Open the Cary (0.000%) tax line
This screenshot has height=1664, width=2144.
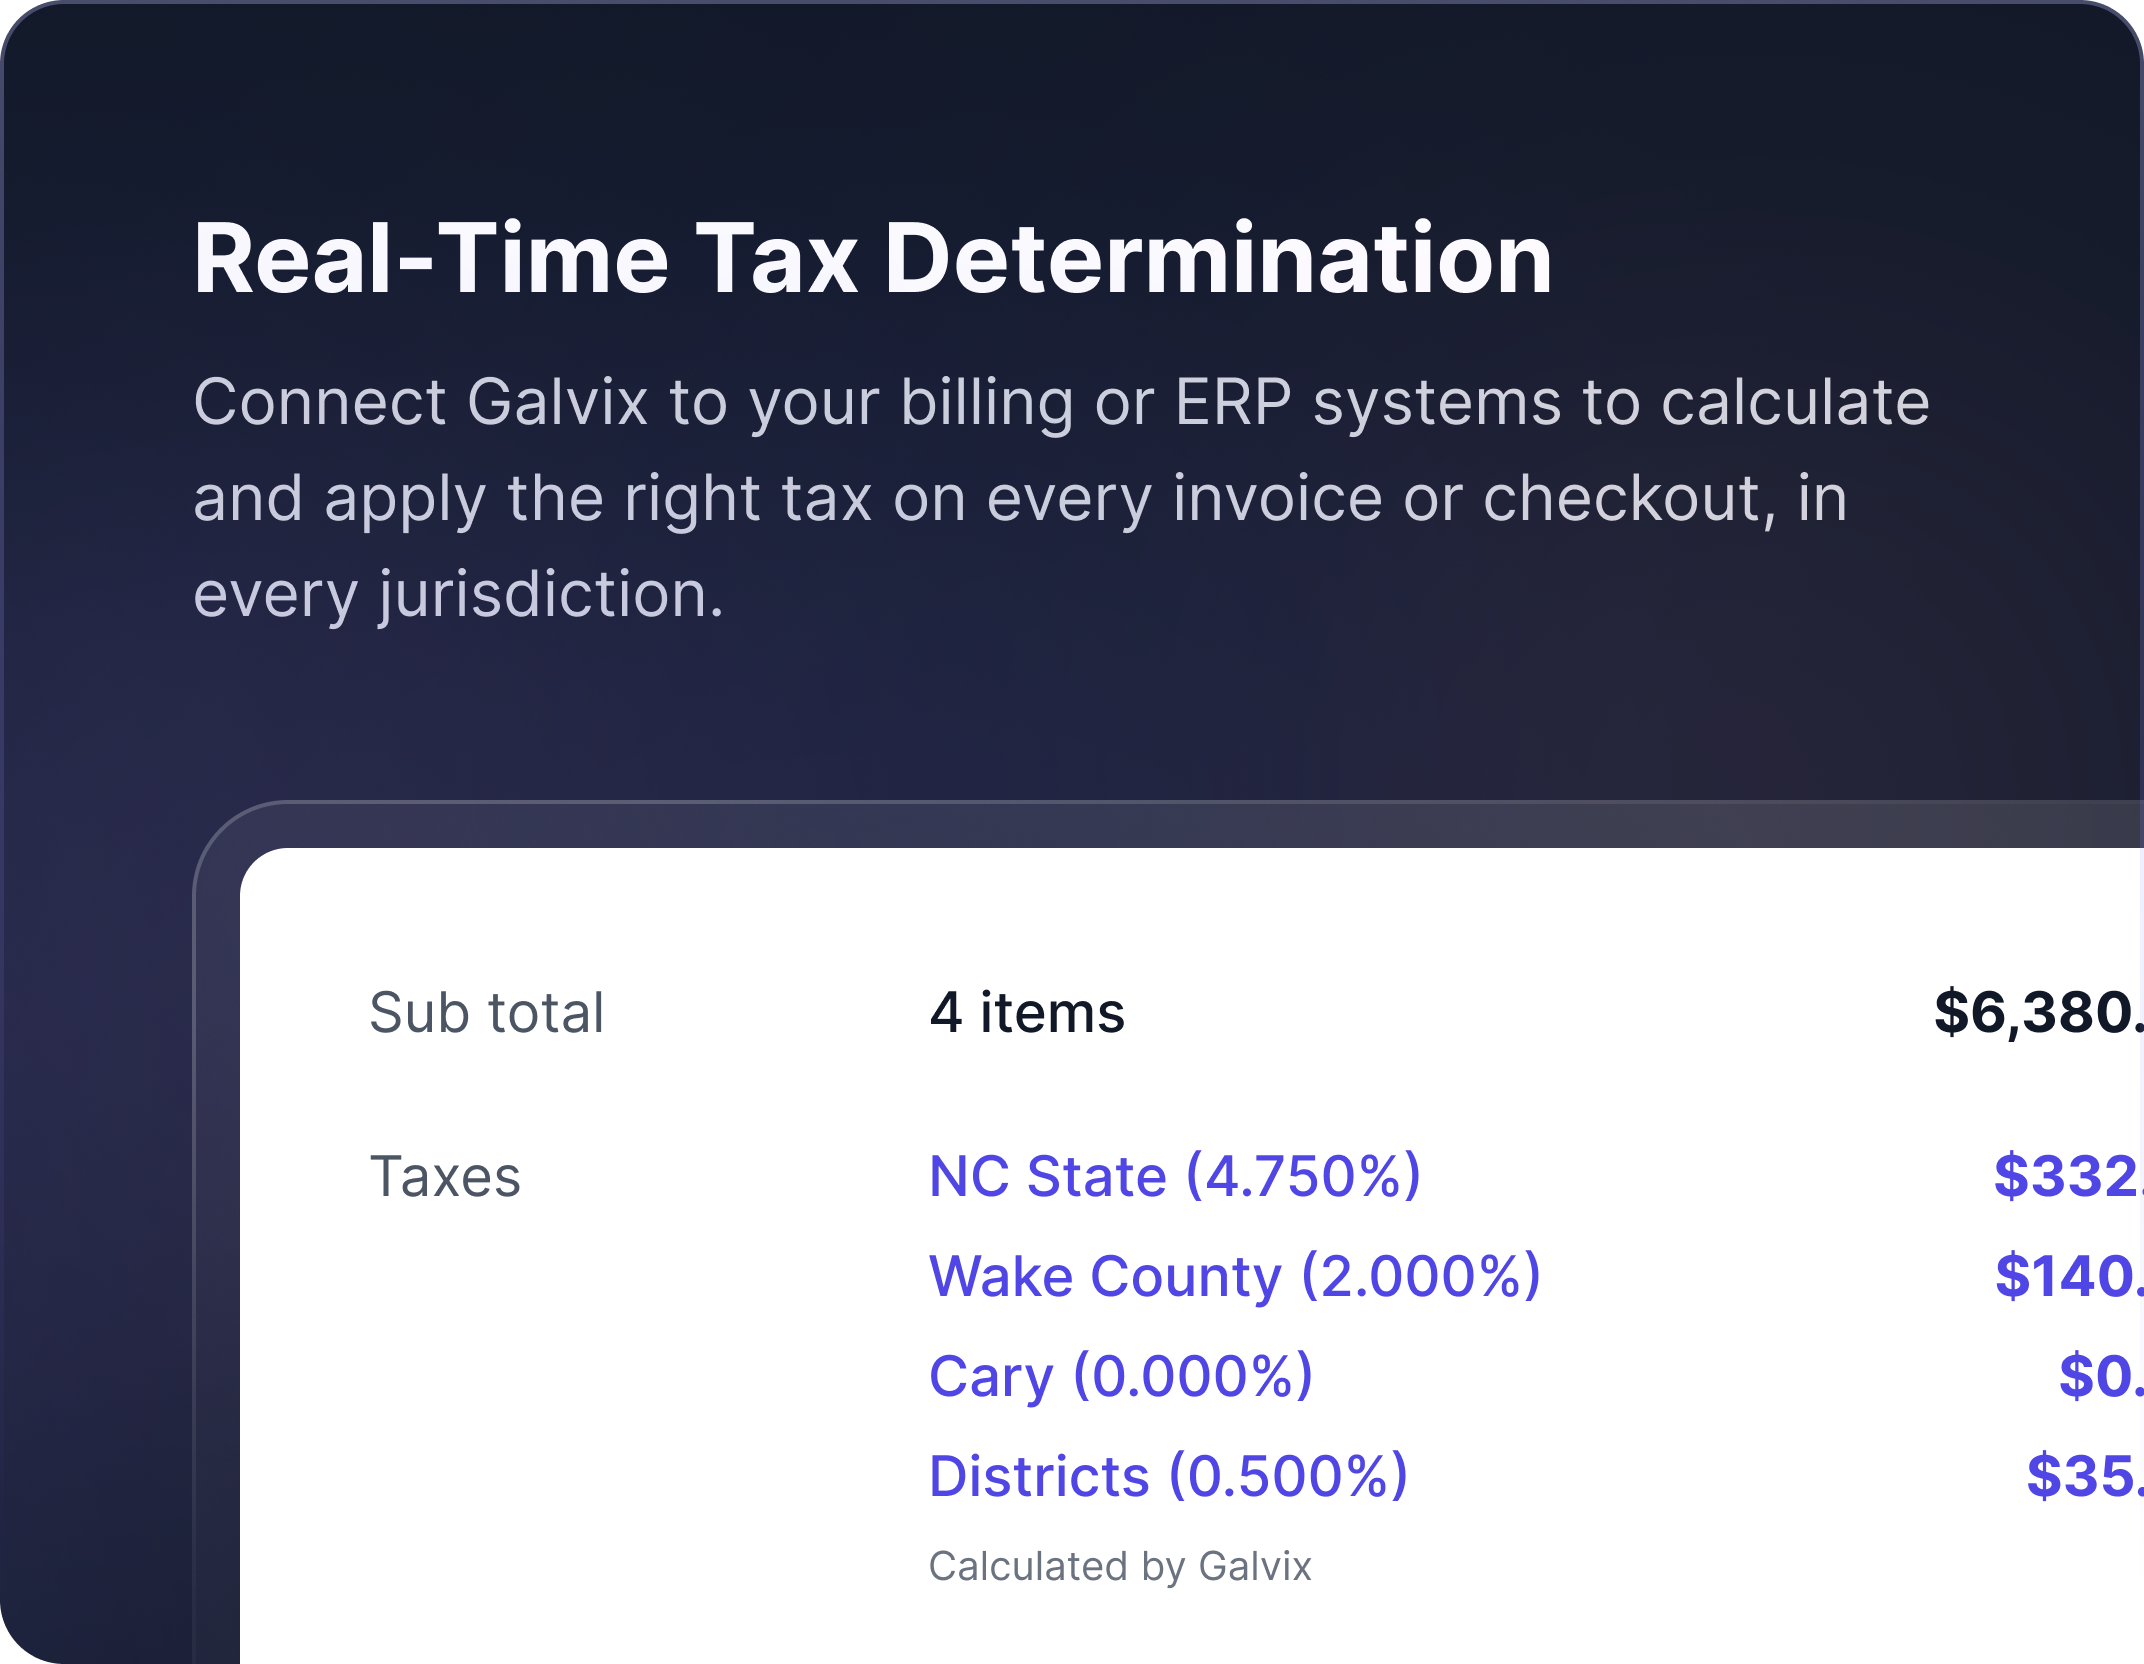pyautogui.click(x=1120, y=1376)
